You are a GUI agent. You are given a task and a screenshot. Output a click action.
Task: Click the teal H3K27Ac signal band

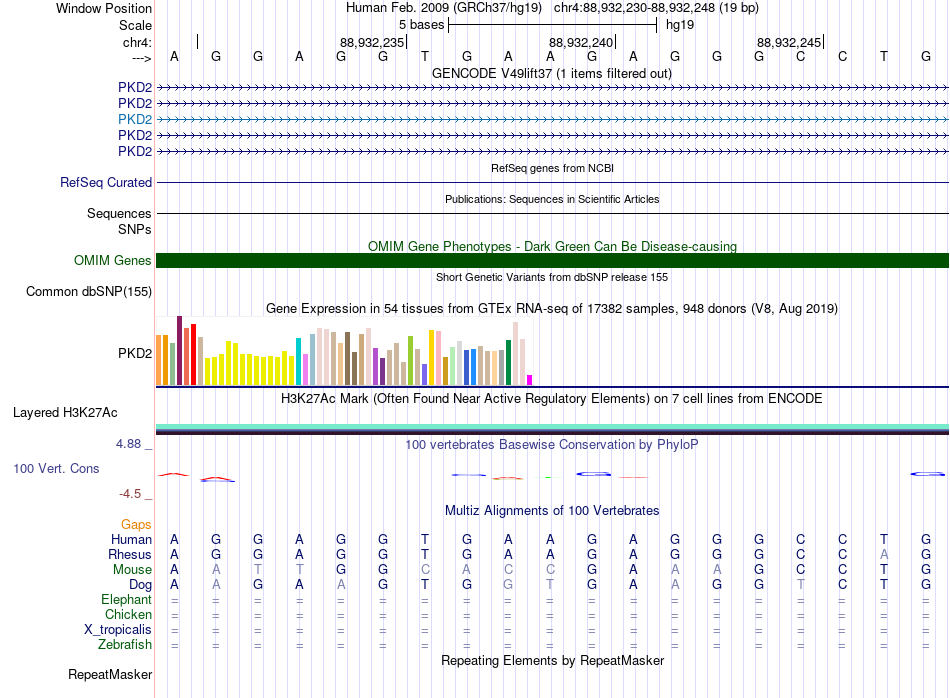552,427
